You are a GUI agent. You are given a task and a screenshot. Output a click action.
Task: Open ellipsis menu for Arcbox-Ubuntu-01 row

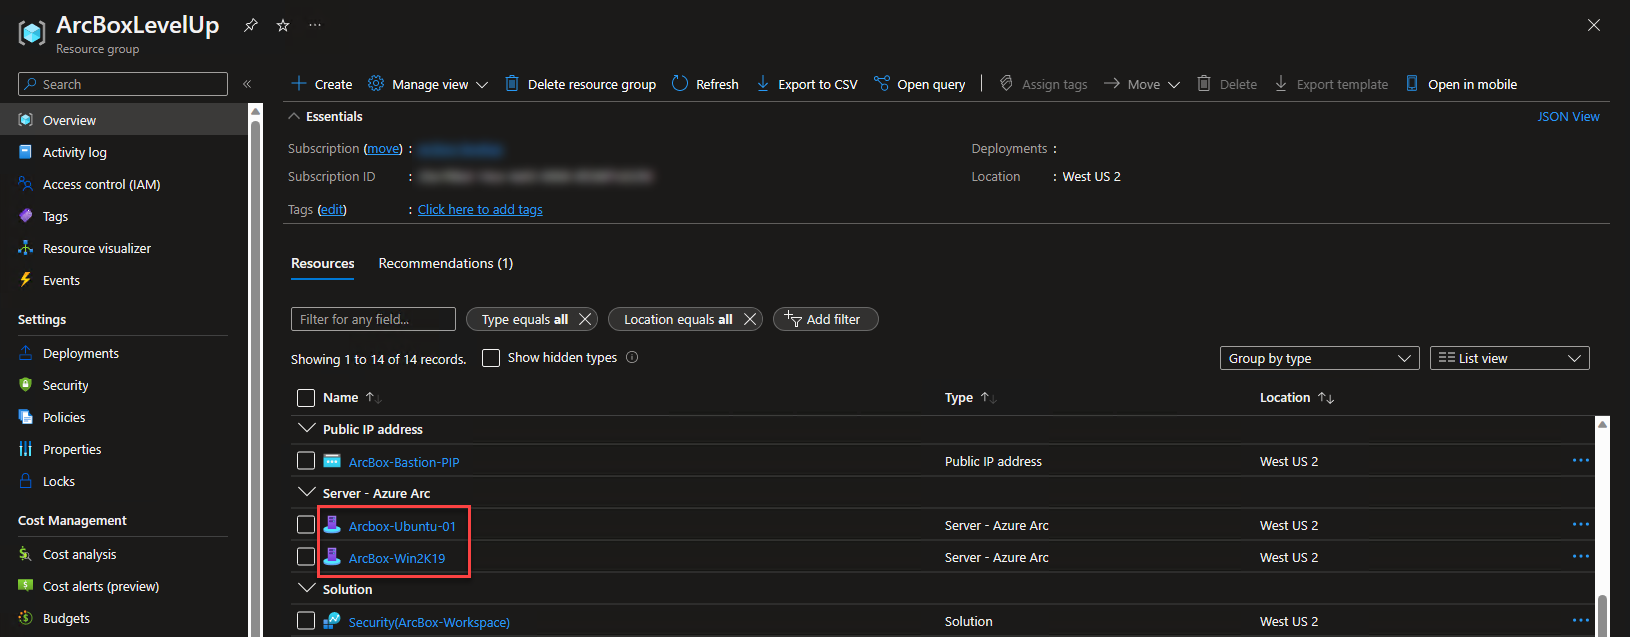tap(1581, 524)
